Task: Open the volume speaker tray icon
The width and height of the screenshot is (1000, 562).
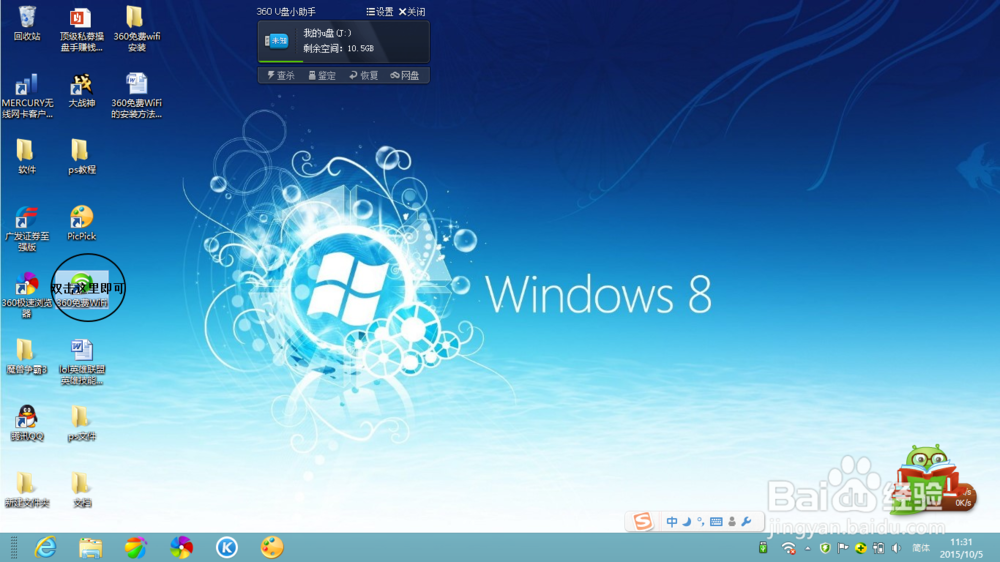Action: coord(896,548)
